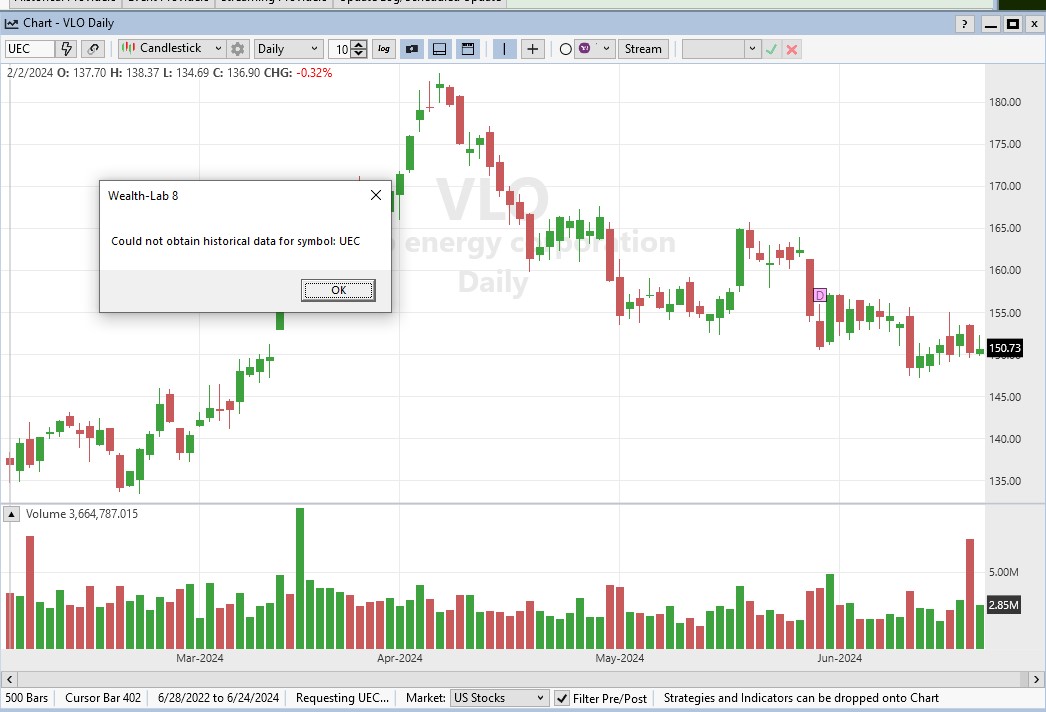Click the 5.00M volume axis label
1046x712 pixels.
click(x=1003, y=572)
